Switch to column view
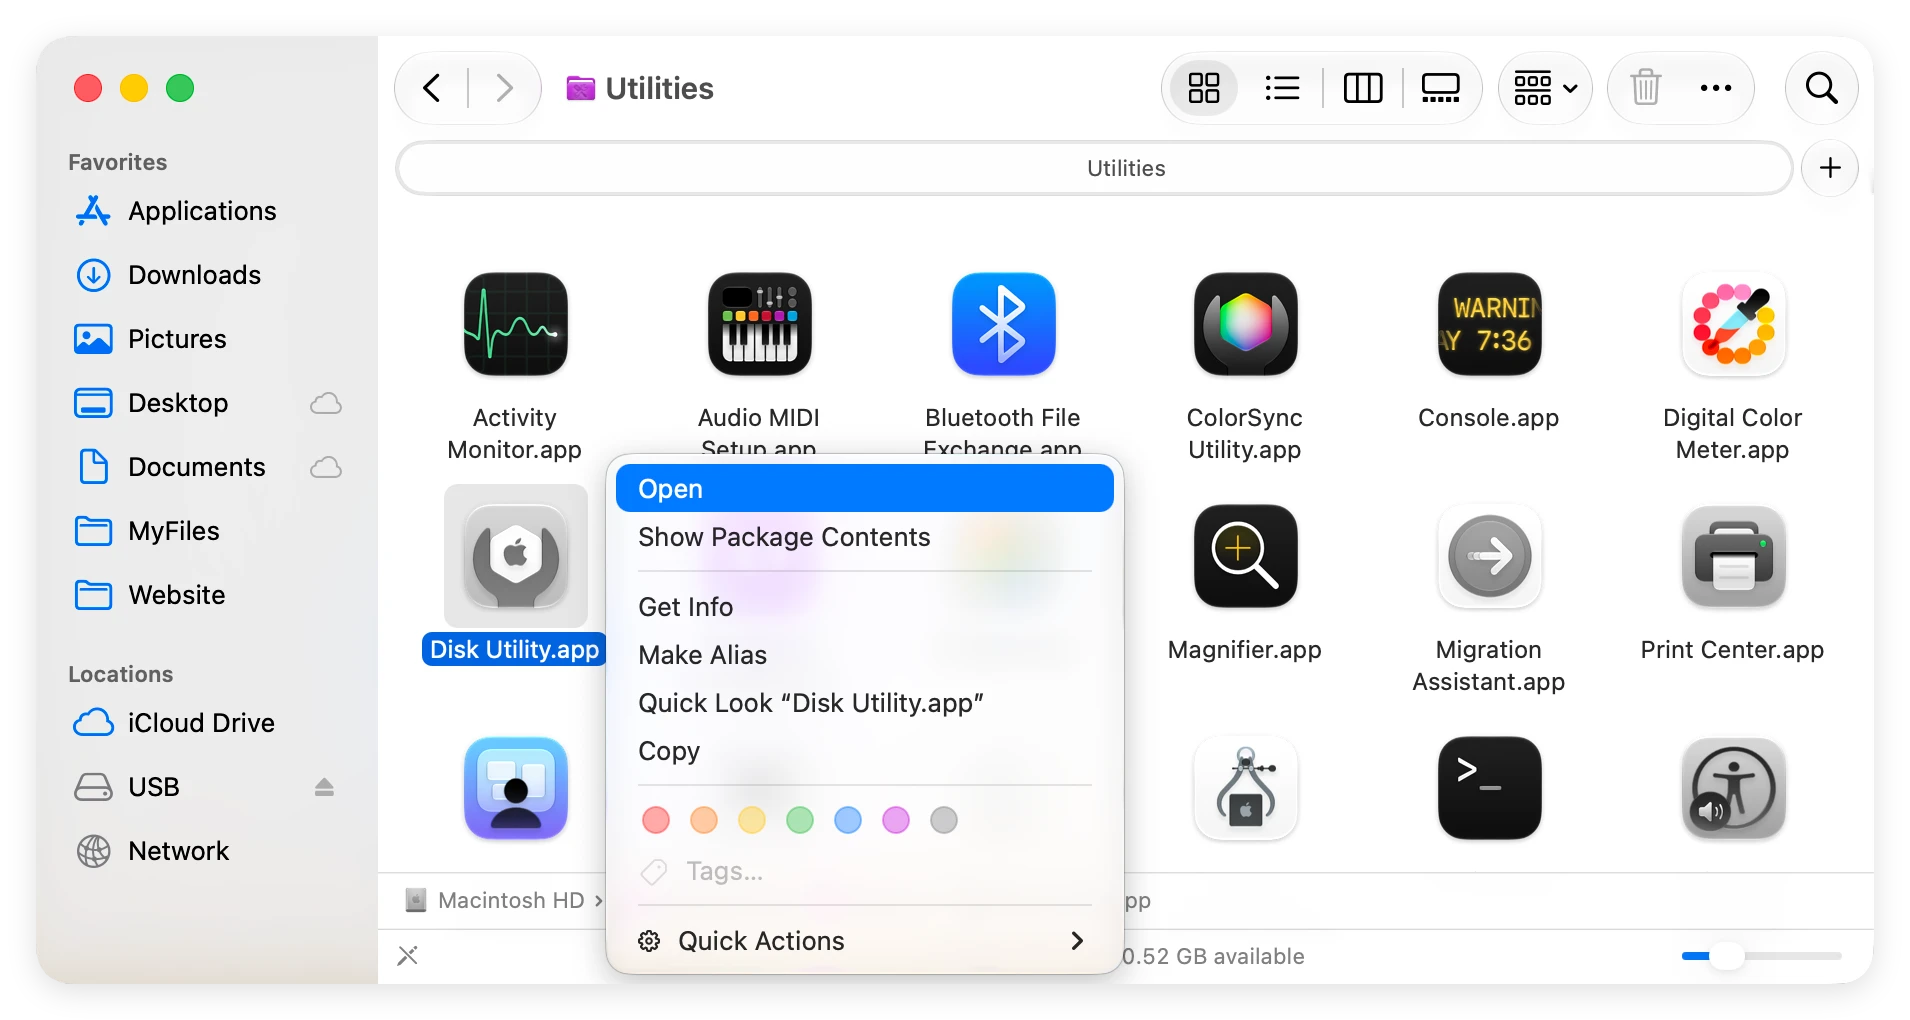This screenshot has height=1020, width=1910. (x=1363, y=88)
